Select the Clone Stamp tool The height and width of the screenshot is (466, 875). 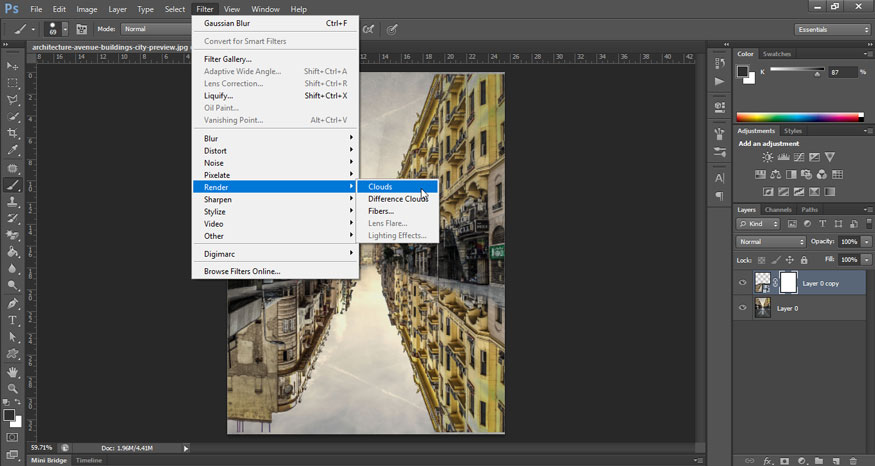point(12,202)
